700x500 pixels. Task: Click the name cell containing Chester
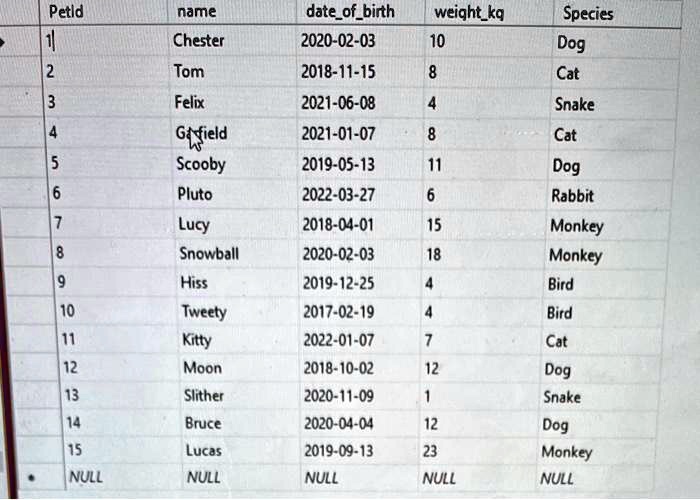(199, 42)
